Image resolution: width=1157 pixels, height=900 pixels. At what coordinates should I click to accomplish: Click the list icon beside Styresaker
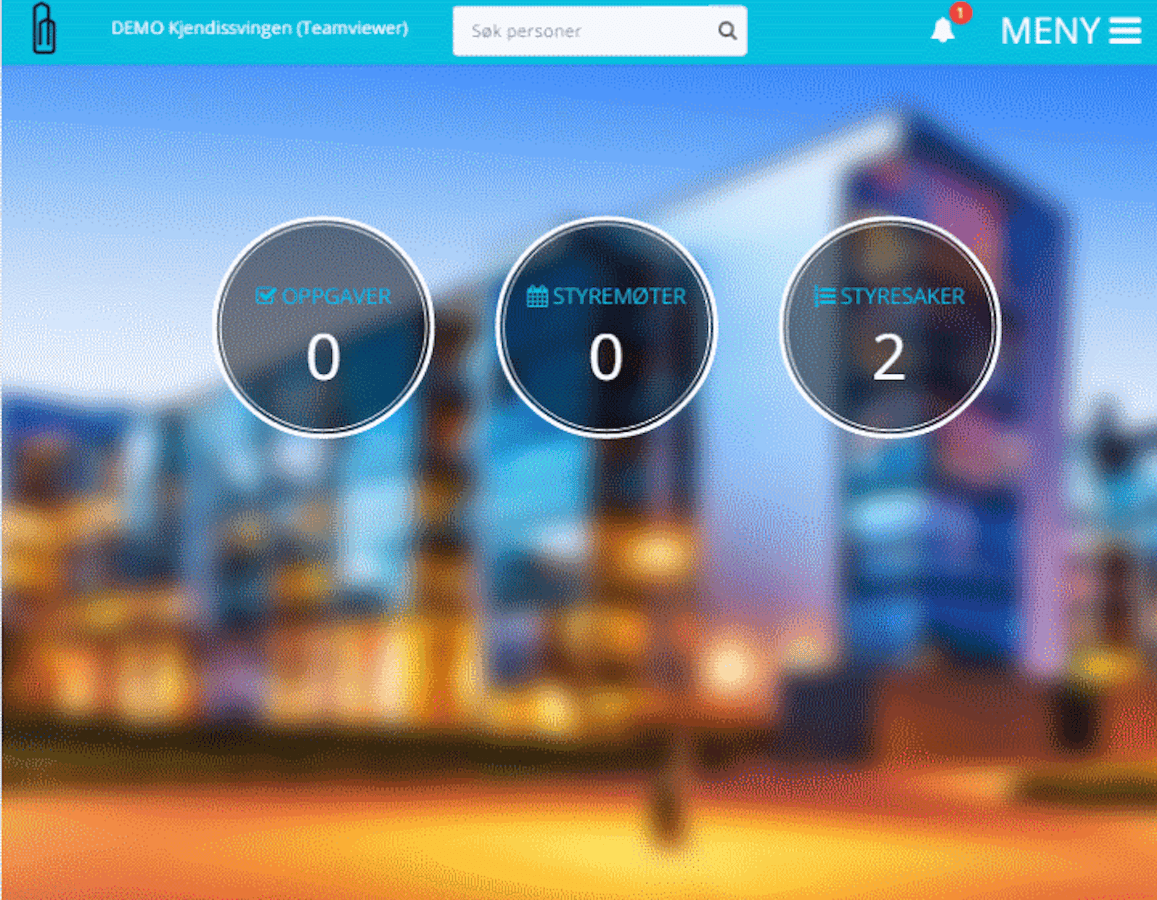824,297
